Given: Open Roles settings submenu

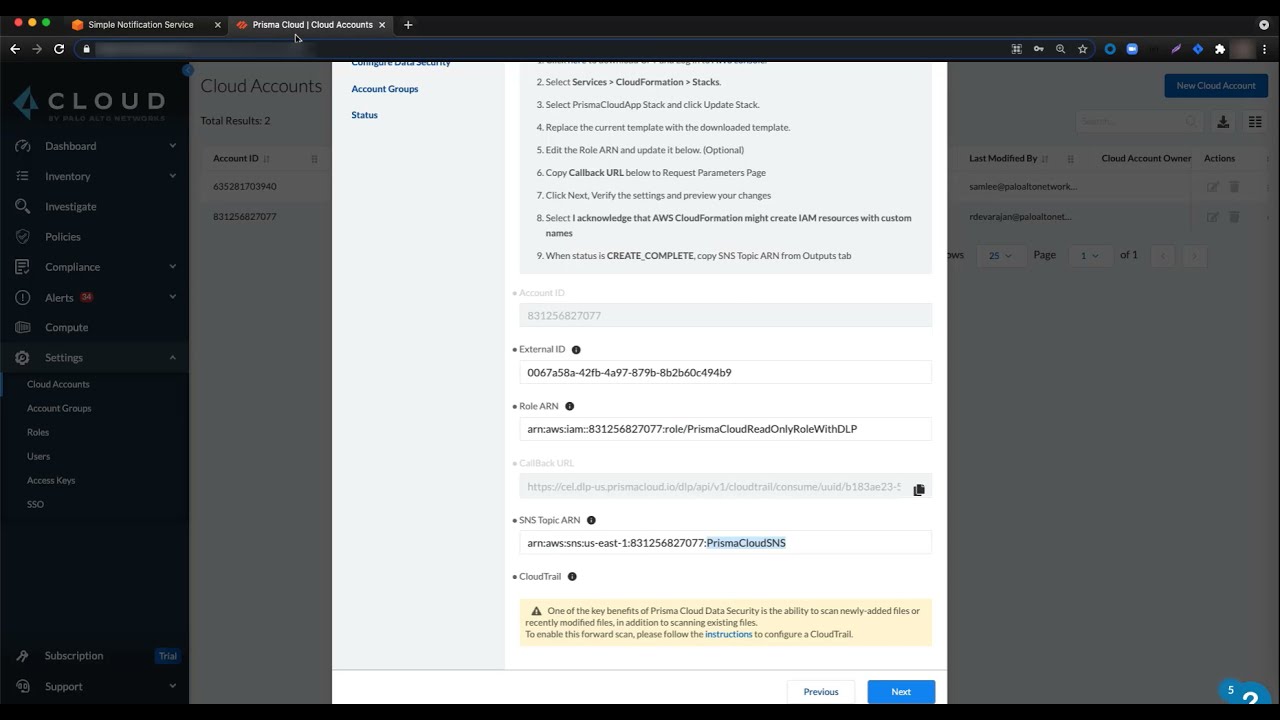Looking at the screenshot, I should (38, 432).
